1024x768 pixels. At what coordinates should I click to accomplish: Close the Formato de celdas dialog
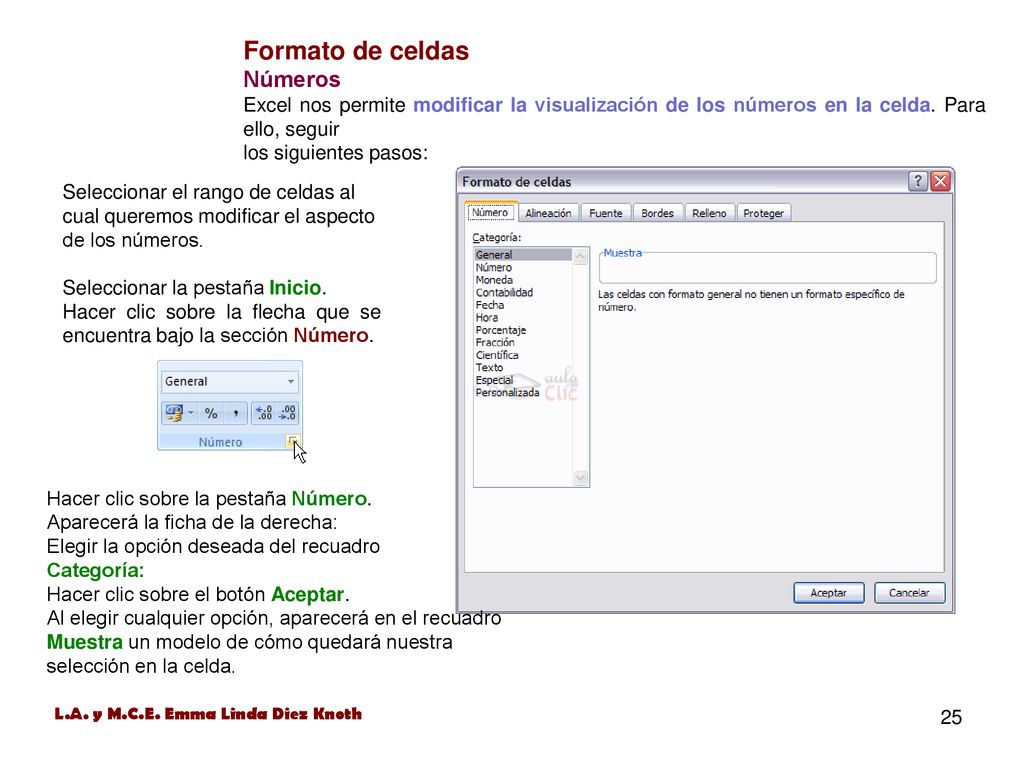click(940, 181)
